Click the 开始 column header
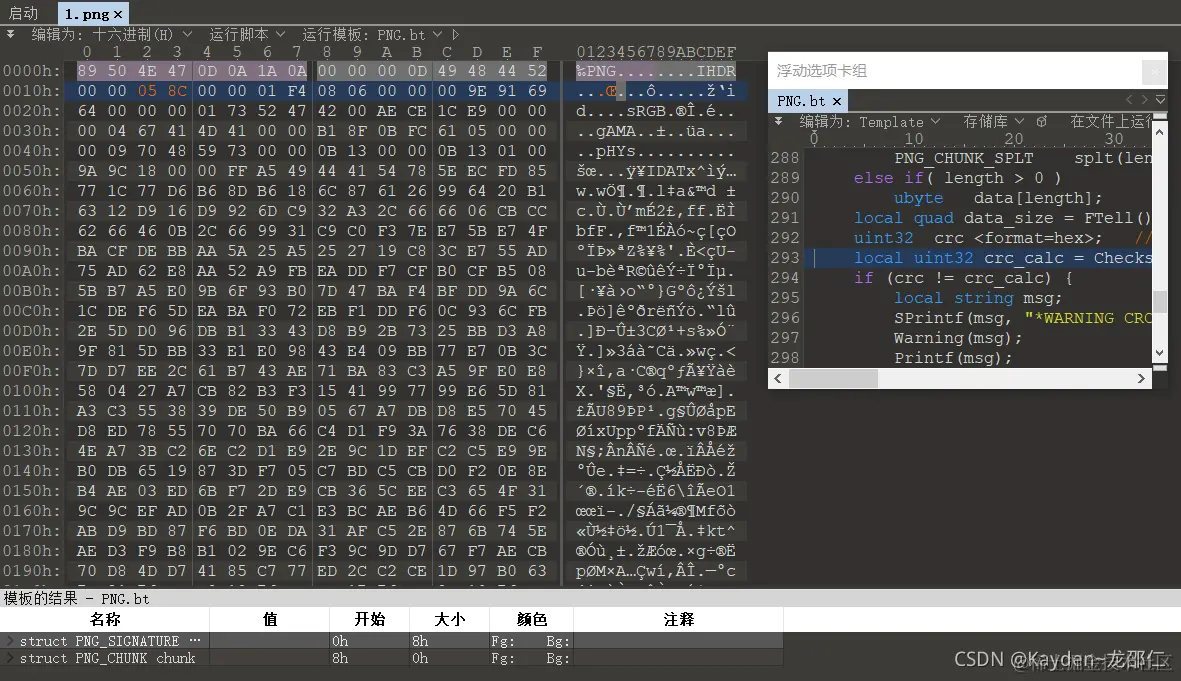The height and width of the screenshot is (681, 1181). 370,619
